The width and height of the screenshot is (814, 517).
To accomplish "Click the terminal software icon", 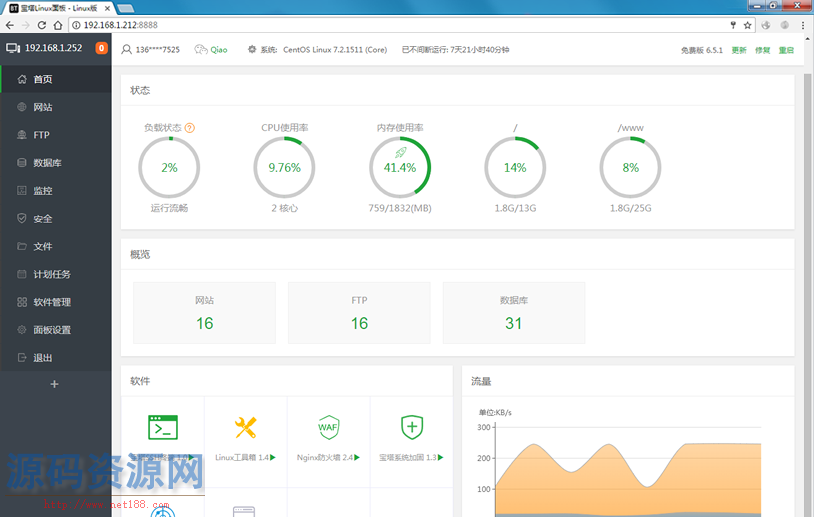I will (163, 428).
